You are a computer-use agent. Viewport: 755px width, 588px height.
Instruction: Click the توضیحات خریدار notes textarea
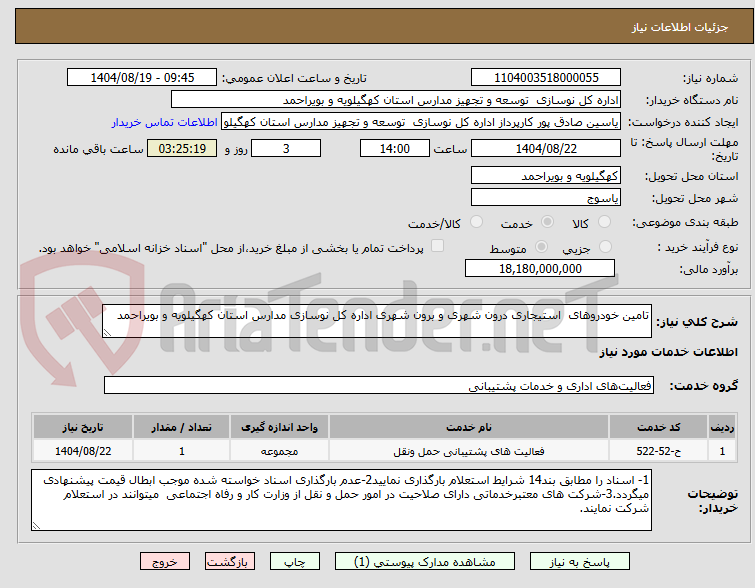coord(341,500)
